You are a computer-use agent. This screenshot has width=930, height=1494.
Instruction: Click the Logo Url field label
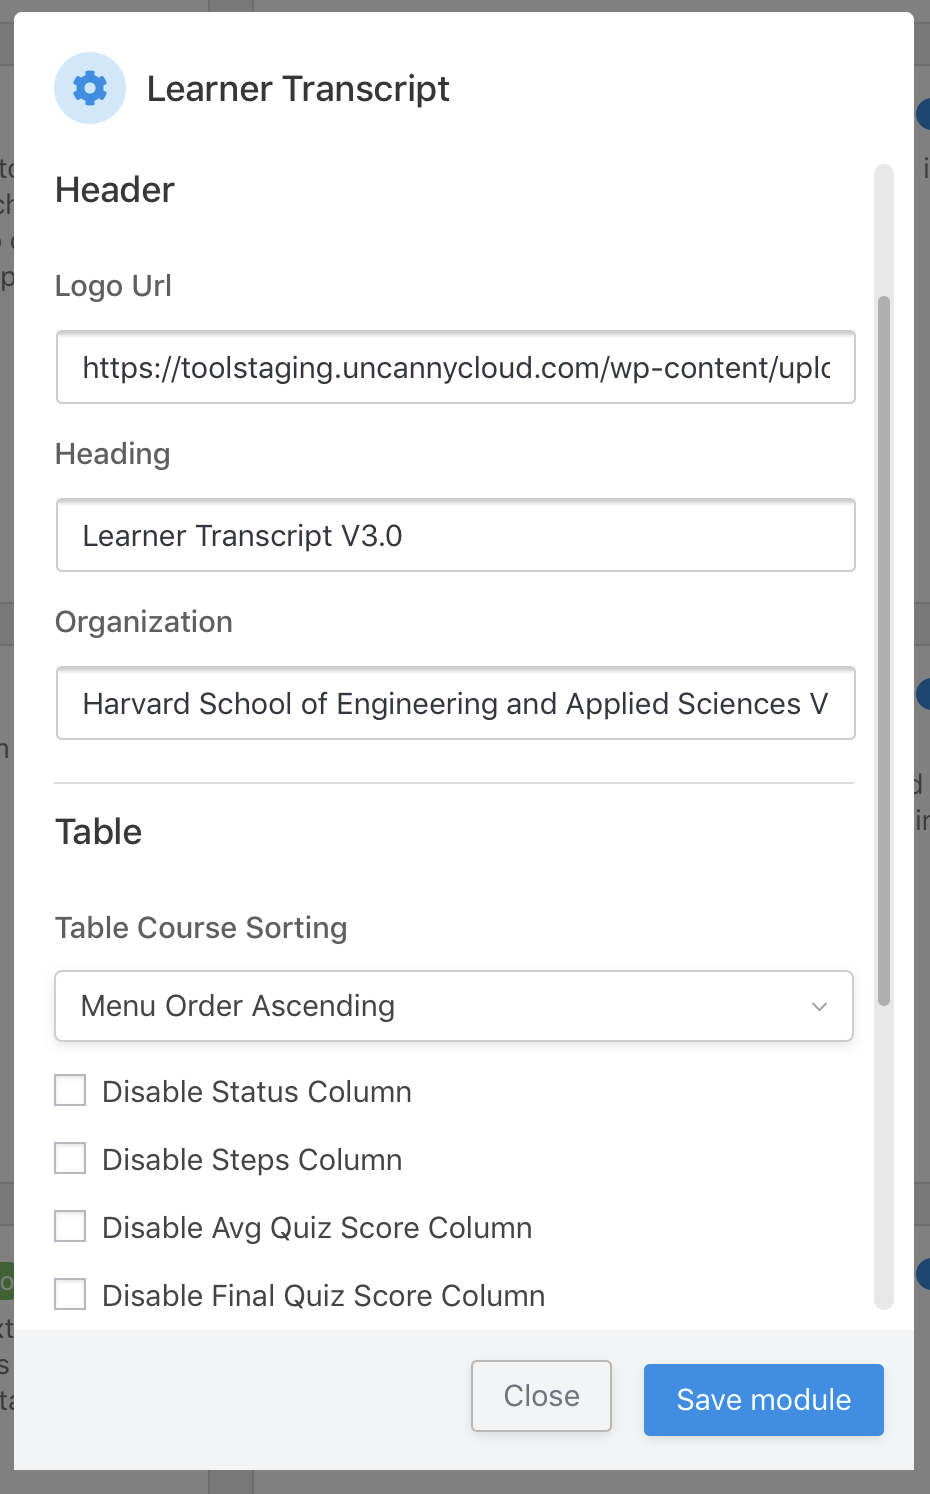click(x=113, y=286)
